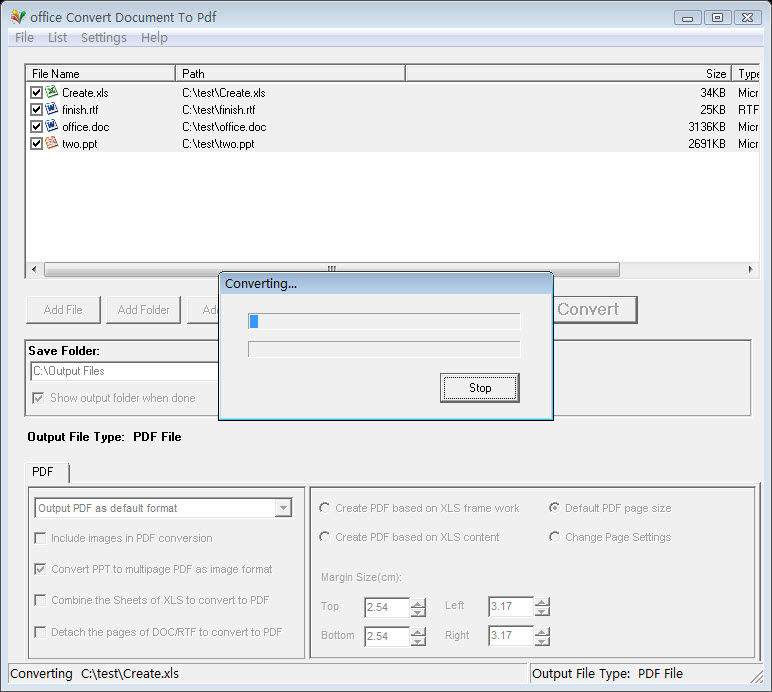Click the lower empty progress bar
The image size is (772, 692).
tap(384, 349)
